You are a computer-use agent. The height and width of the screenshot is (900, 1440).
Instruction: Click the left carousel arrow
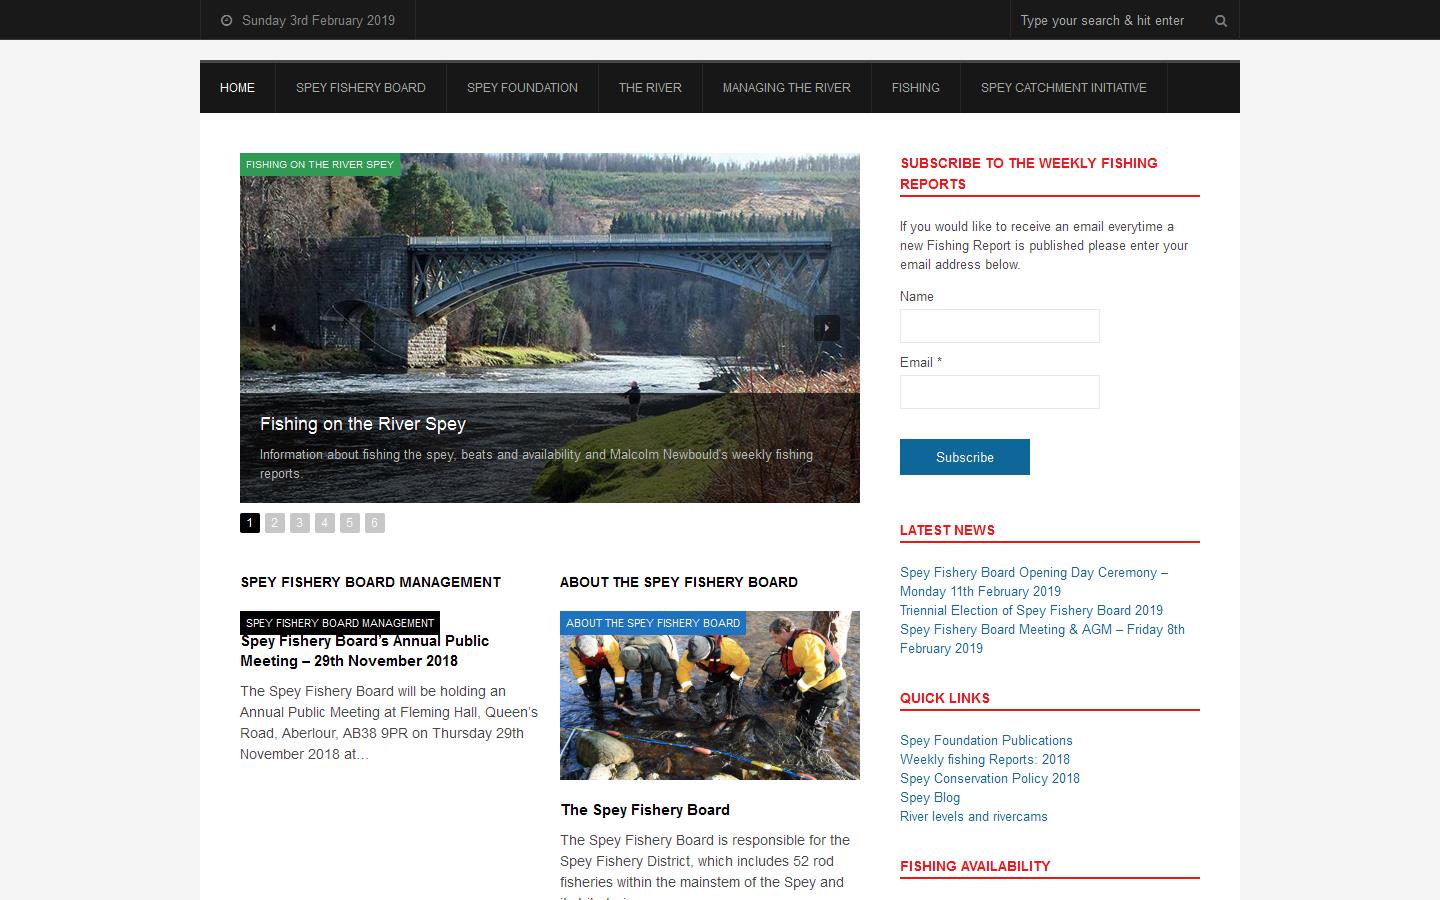[x=271, y=328]
